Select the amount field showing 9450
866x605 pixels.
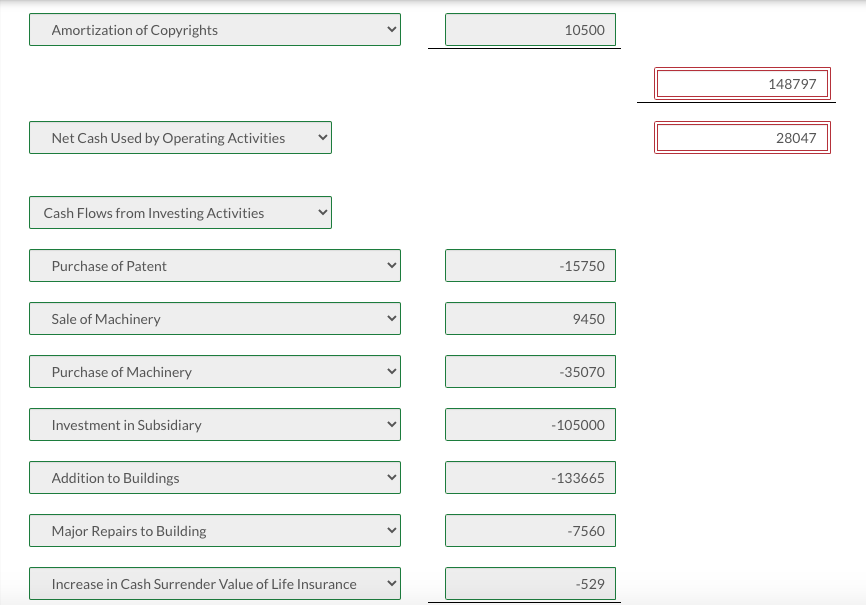[x=530, y=319]
